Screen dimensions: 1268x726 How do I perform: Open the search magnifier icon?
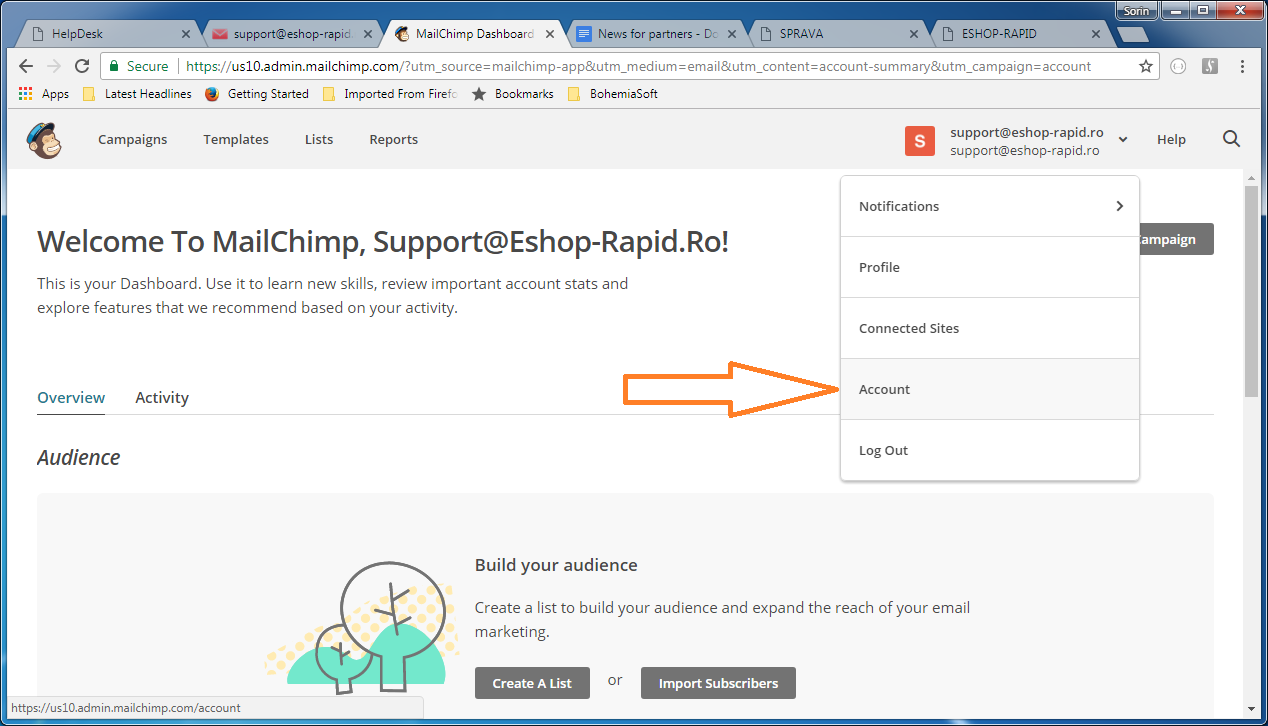tap(1231, 139)
